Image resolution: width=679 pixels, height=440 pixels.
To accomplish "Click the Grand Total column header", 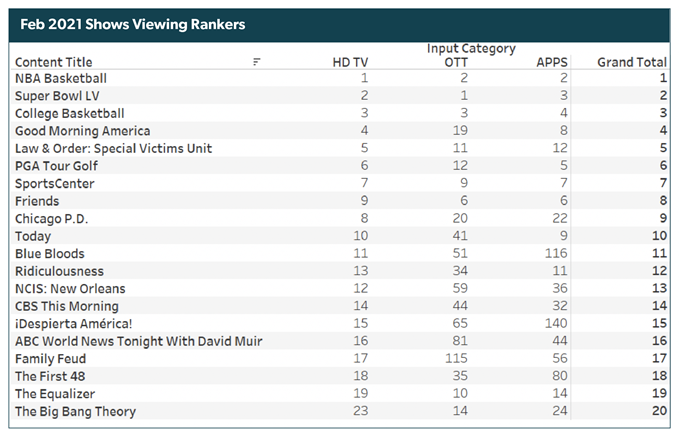I will coord(632,62).
